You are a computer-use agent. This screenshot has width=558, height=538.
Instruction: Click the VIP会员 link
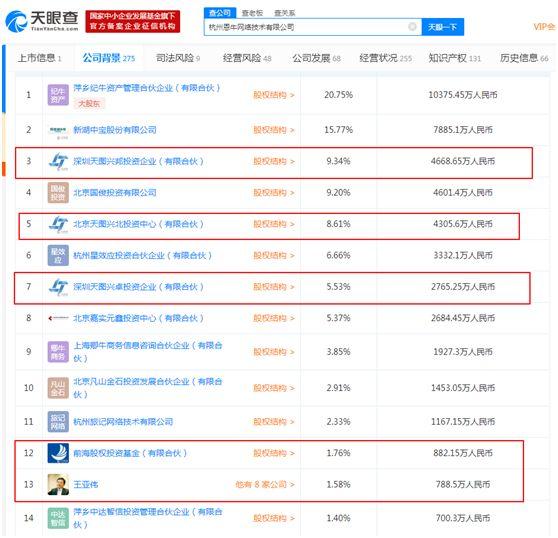point(544,27)
